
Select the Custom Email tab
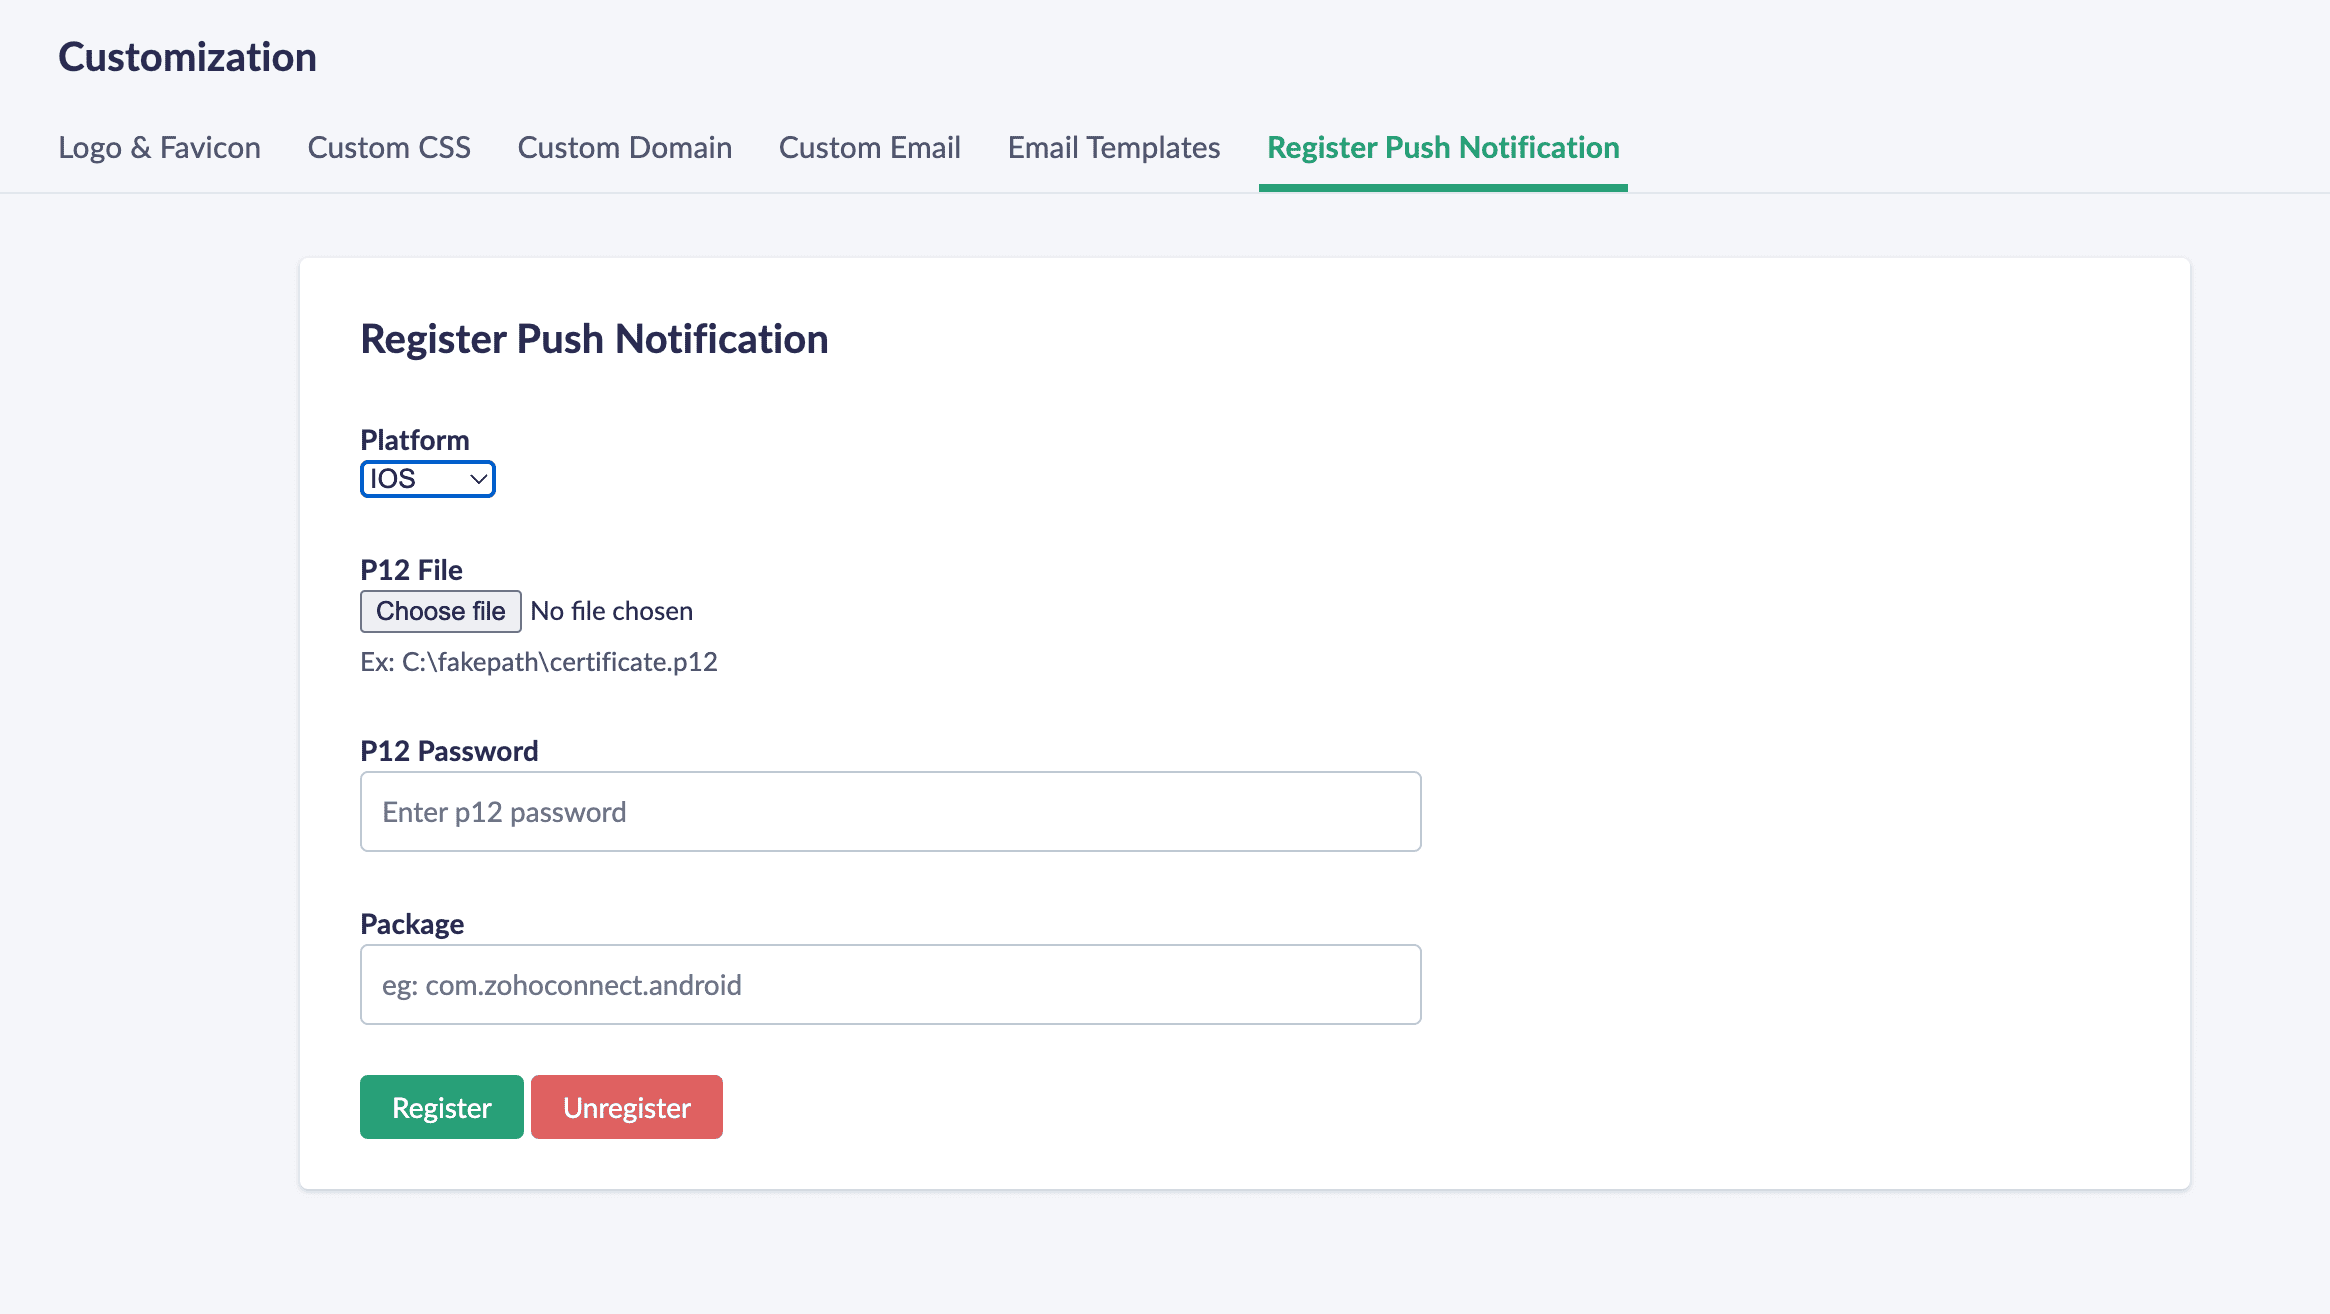pos(869,147)
